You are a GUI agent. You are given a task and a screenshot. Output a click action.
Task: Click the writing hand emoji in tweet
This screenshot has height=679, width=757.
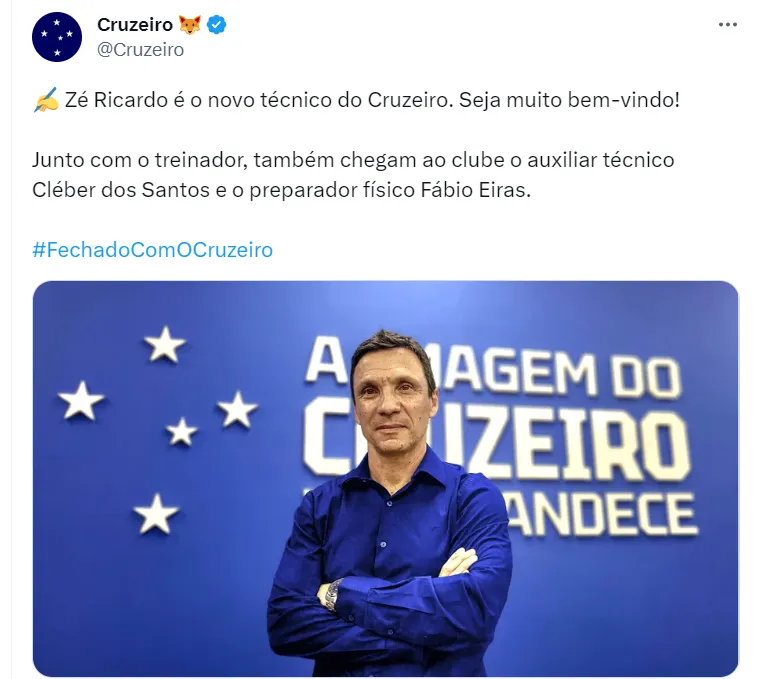click(46, 100)
